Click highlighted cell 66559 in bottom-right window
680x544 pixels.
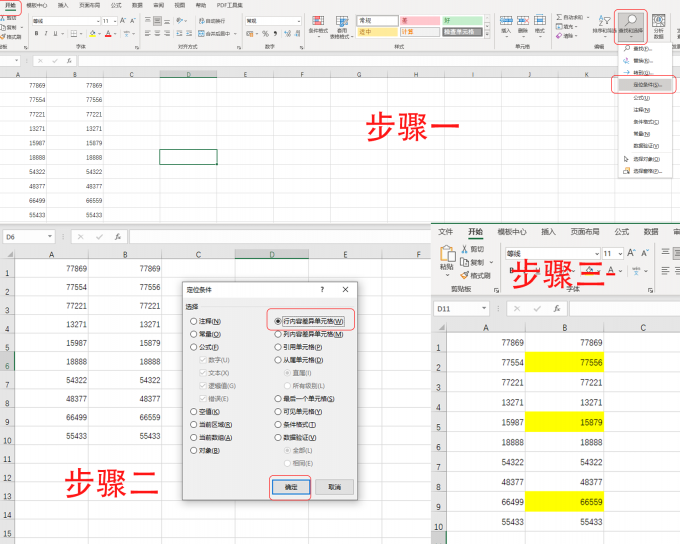point(564,502)
